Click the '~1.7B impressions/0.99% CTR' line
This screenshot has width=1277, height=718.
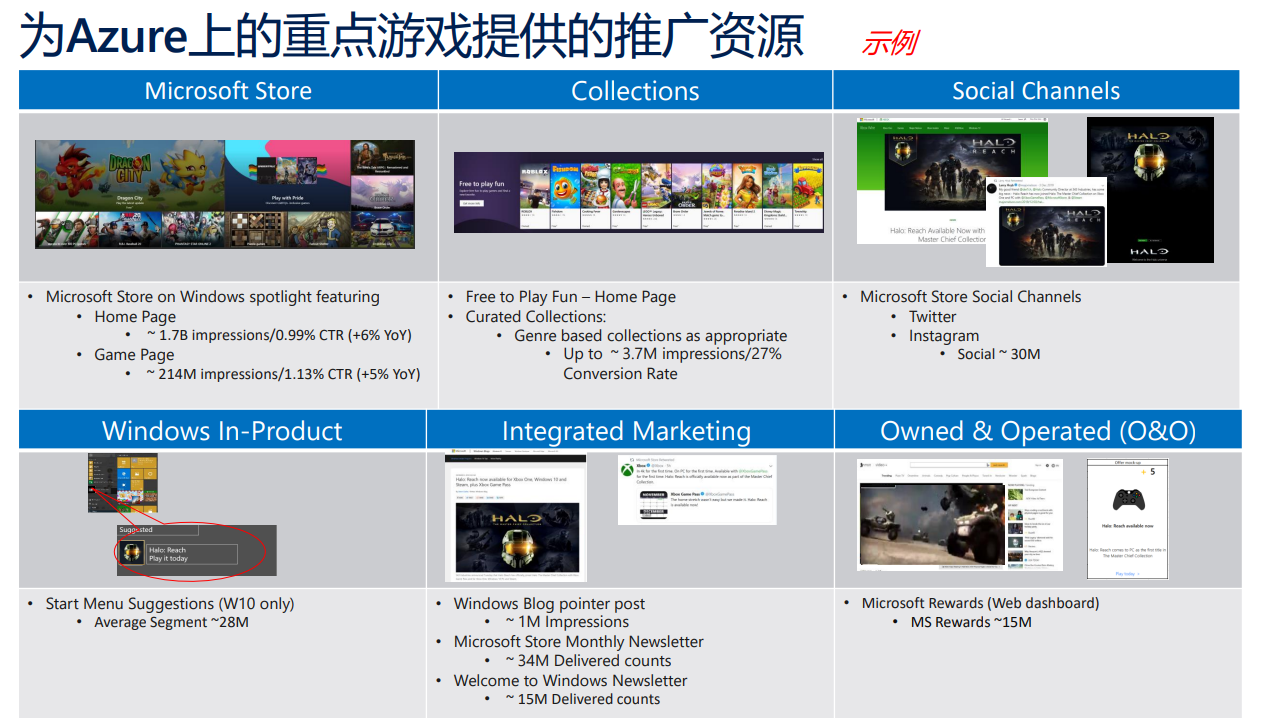coord(278,335)
